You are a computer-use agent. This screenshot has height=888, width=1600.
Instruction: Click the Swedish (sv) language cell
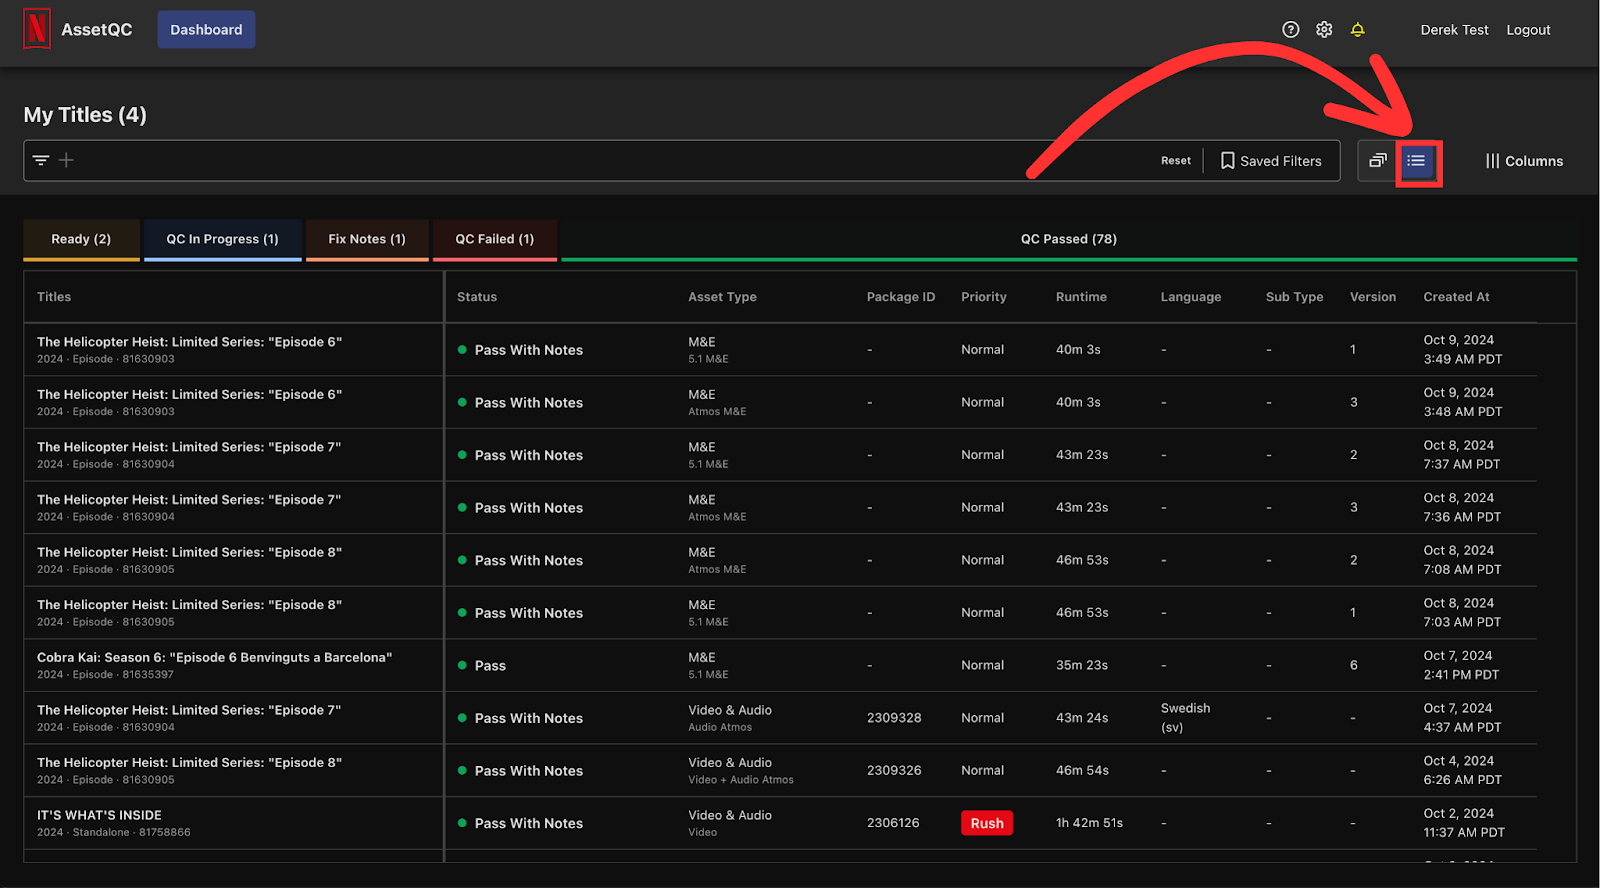[1185, 718]
